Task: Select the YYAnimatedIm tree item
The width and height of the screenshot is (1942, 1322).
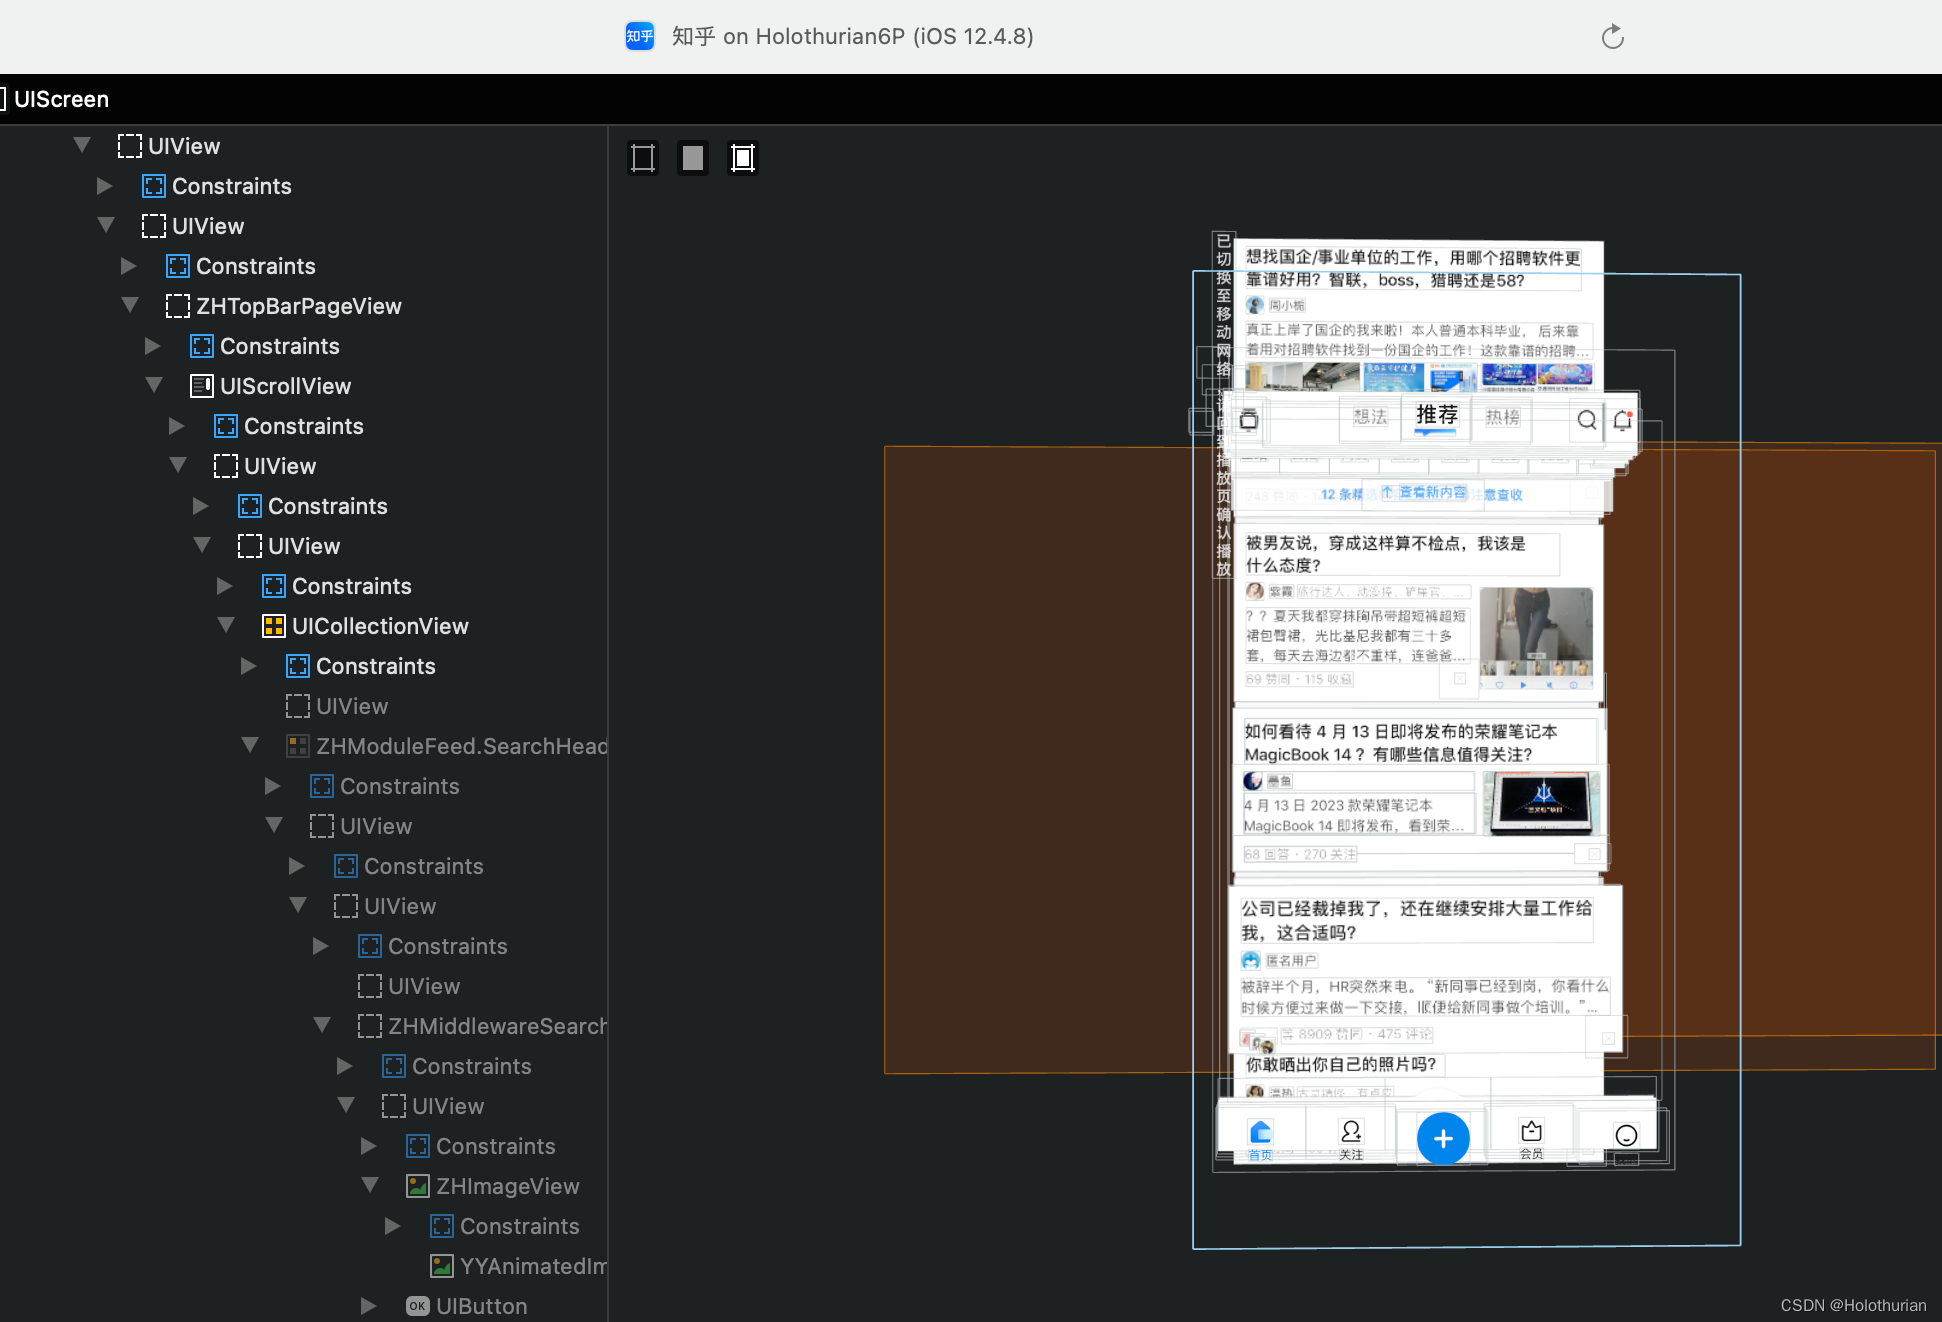Action: [x=532, y=1266]
